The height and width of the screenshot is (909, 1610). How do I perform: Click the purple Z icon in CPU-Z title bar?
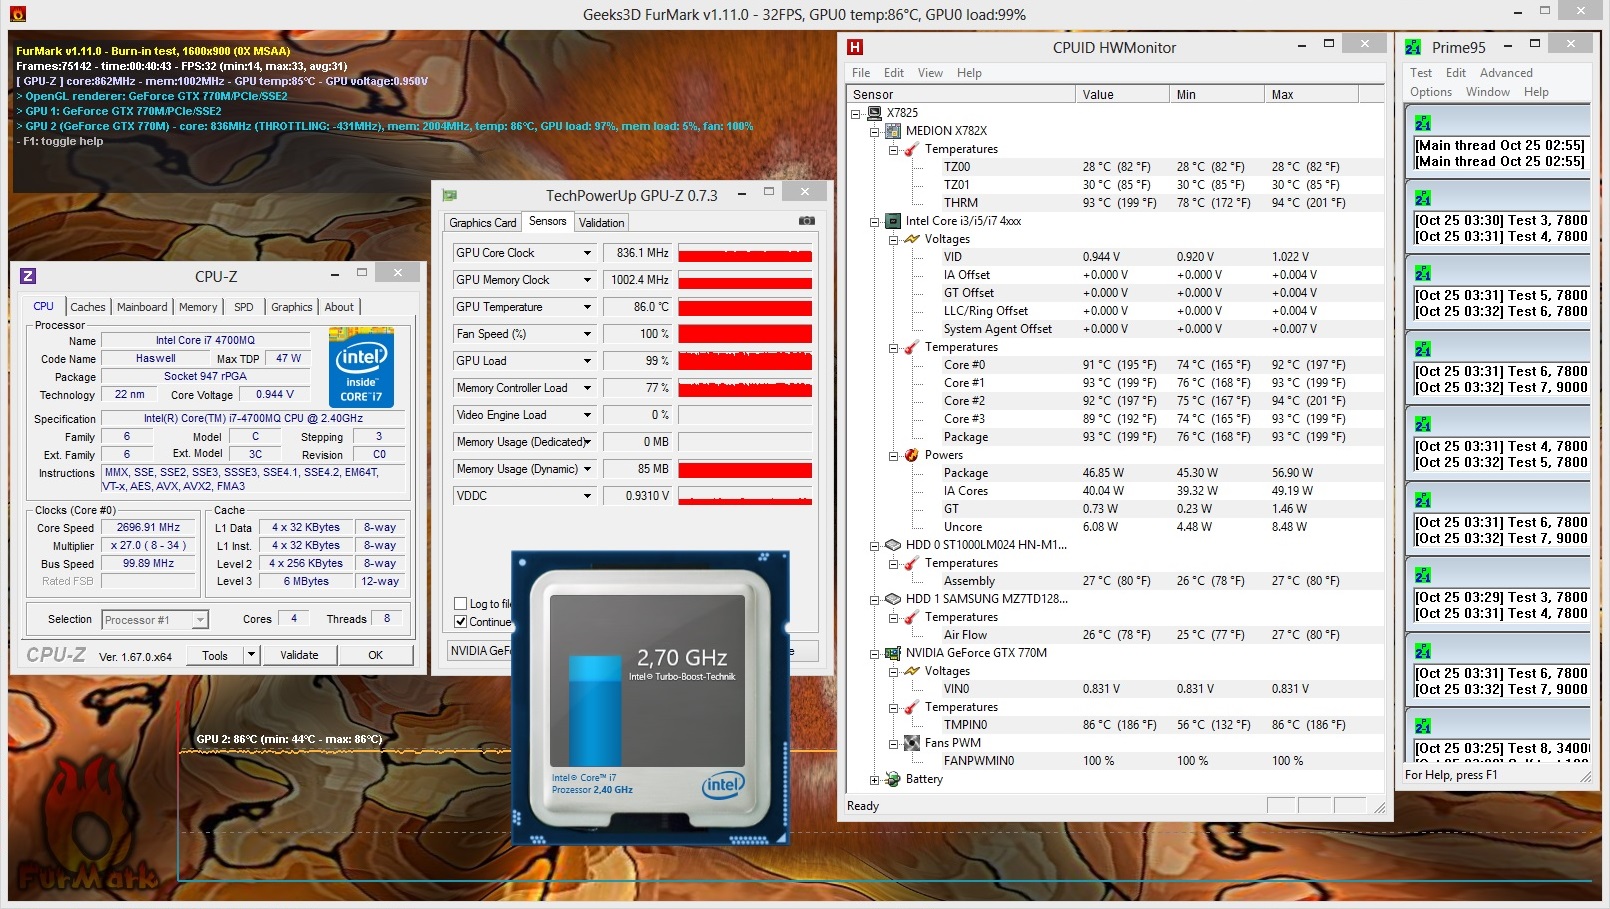28,276
